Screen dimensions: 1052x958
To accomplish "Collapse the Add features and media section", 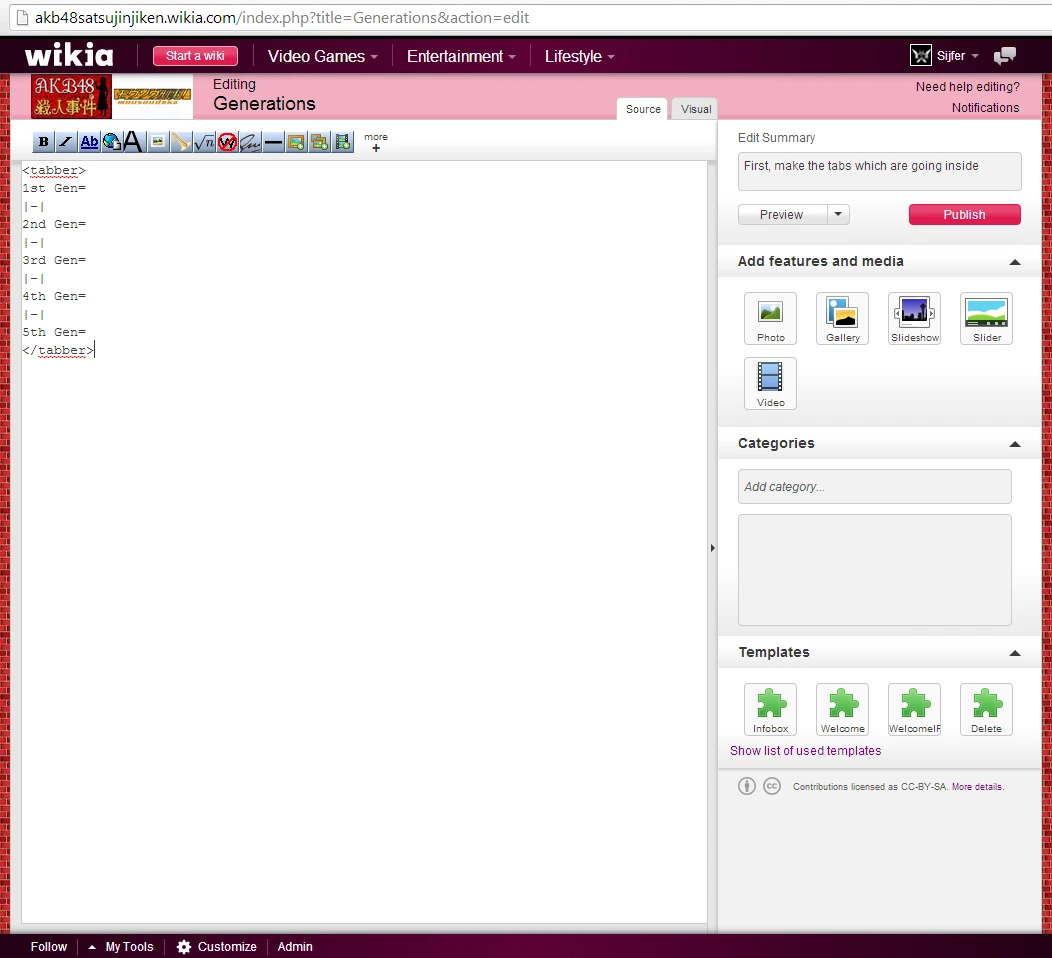I will (1014, 262).
